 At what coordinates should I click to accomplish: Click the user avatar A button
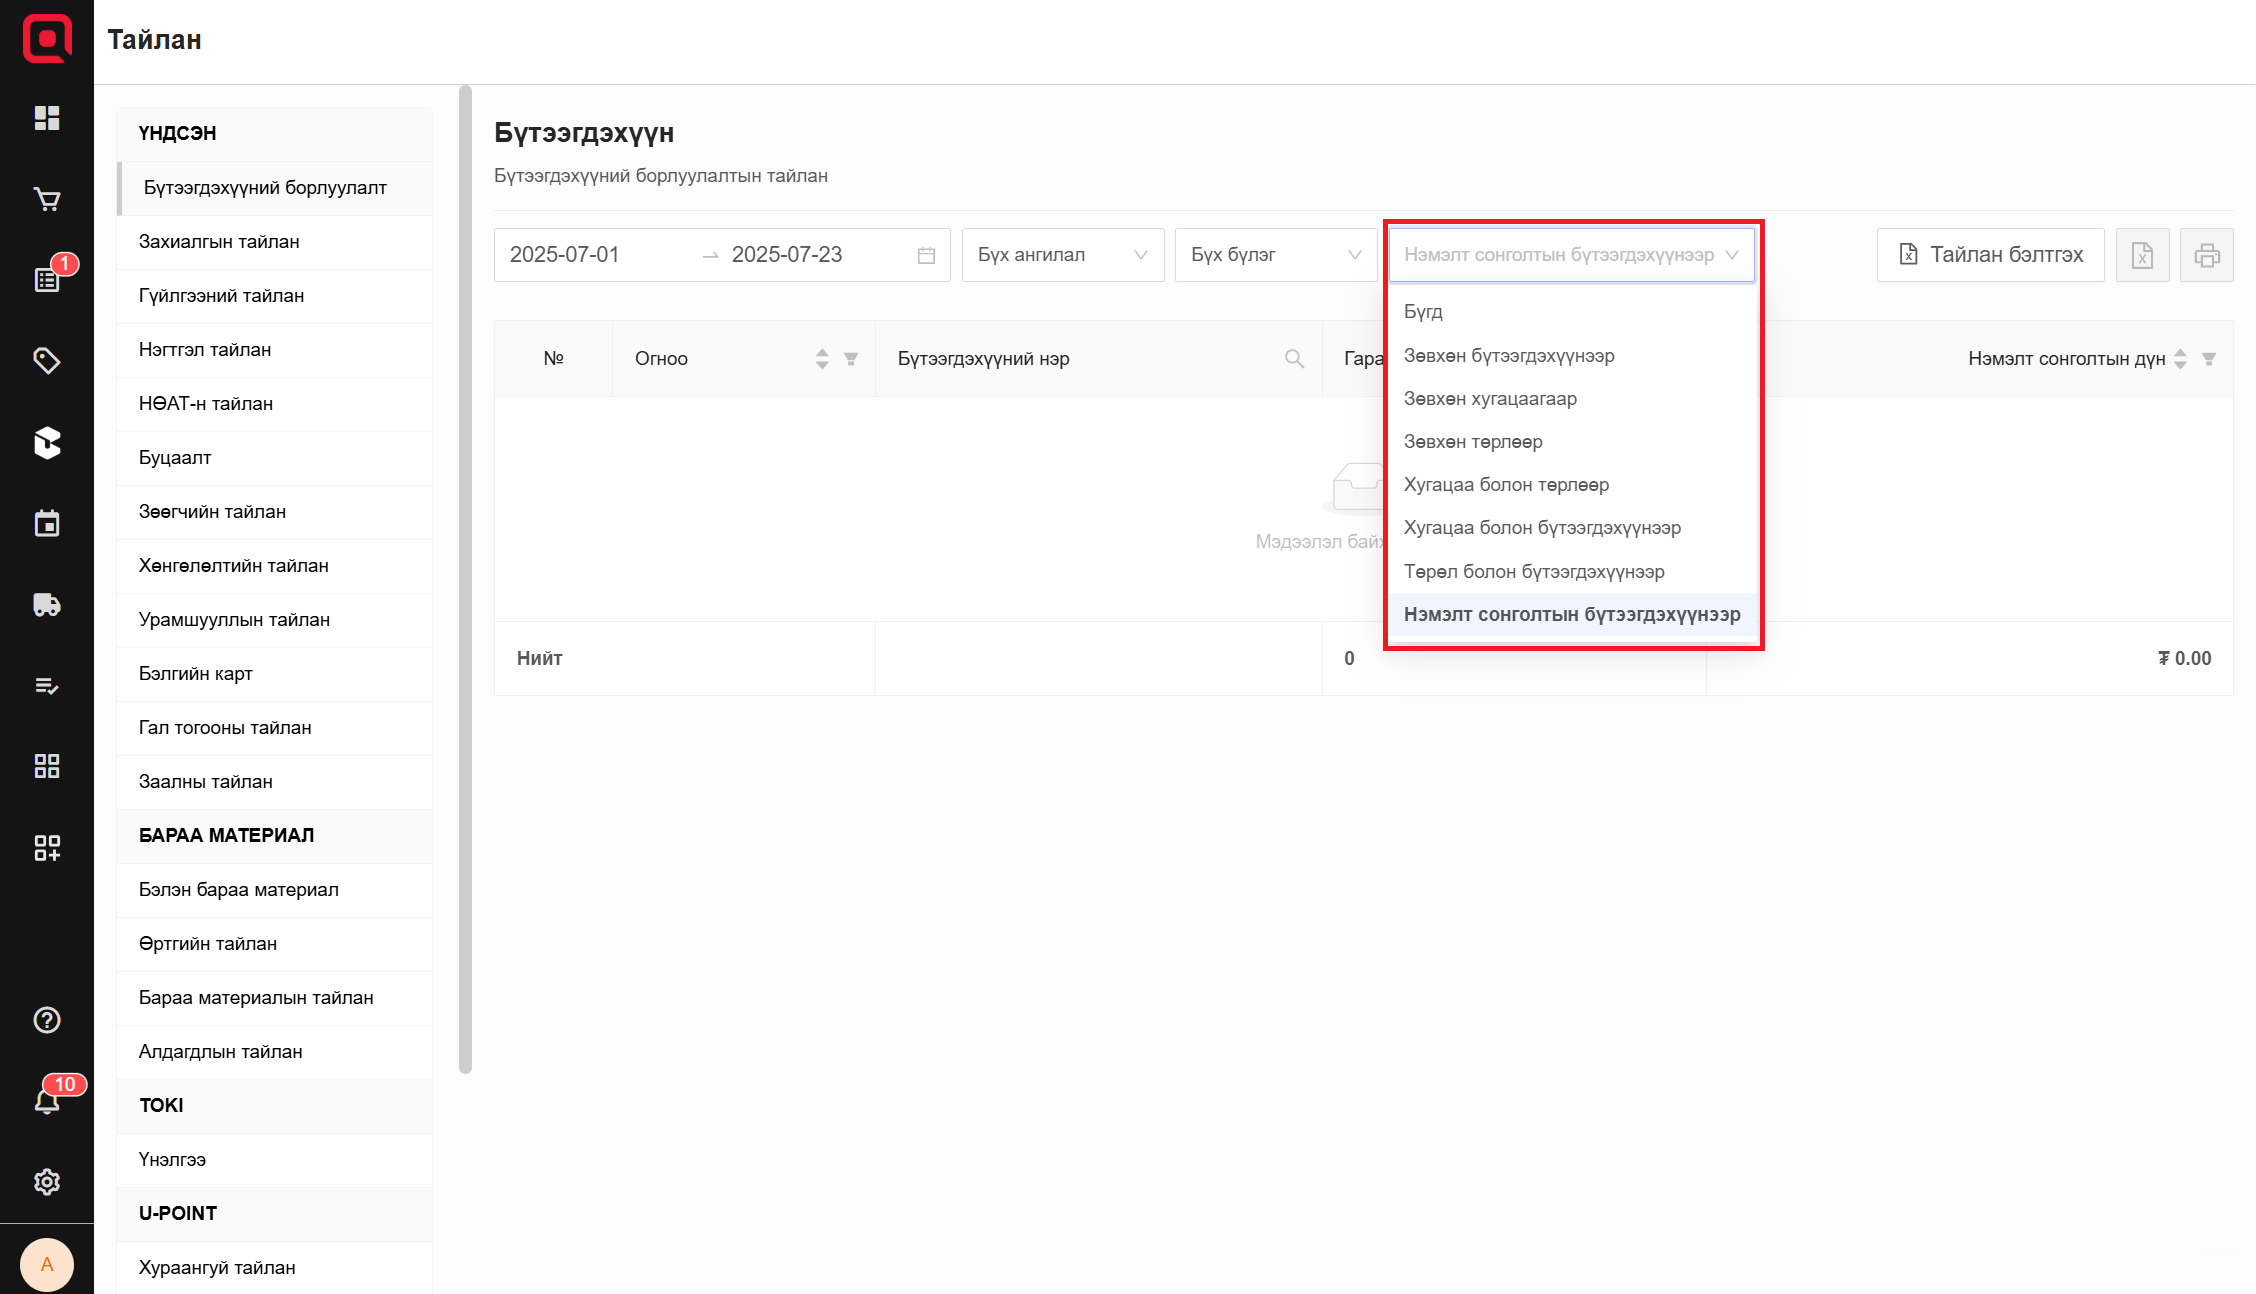[x=47, y=1265]
